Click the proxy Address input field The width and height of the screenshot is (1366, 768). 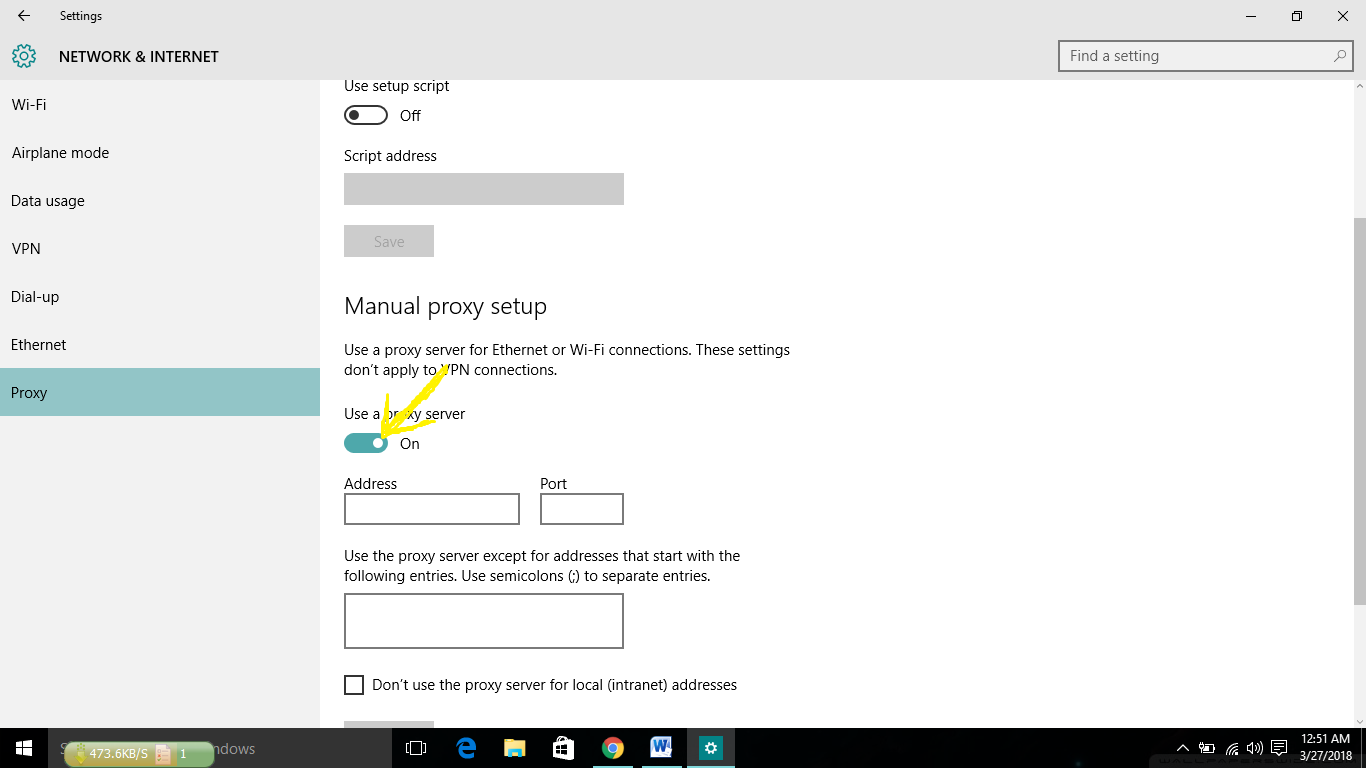[x=432, y=509]
